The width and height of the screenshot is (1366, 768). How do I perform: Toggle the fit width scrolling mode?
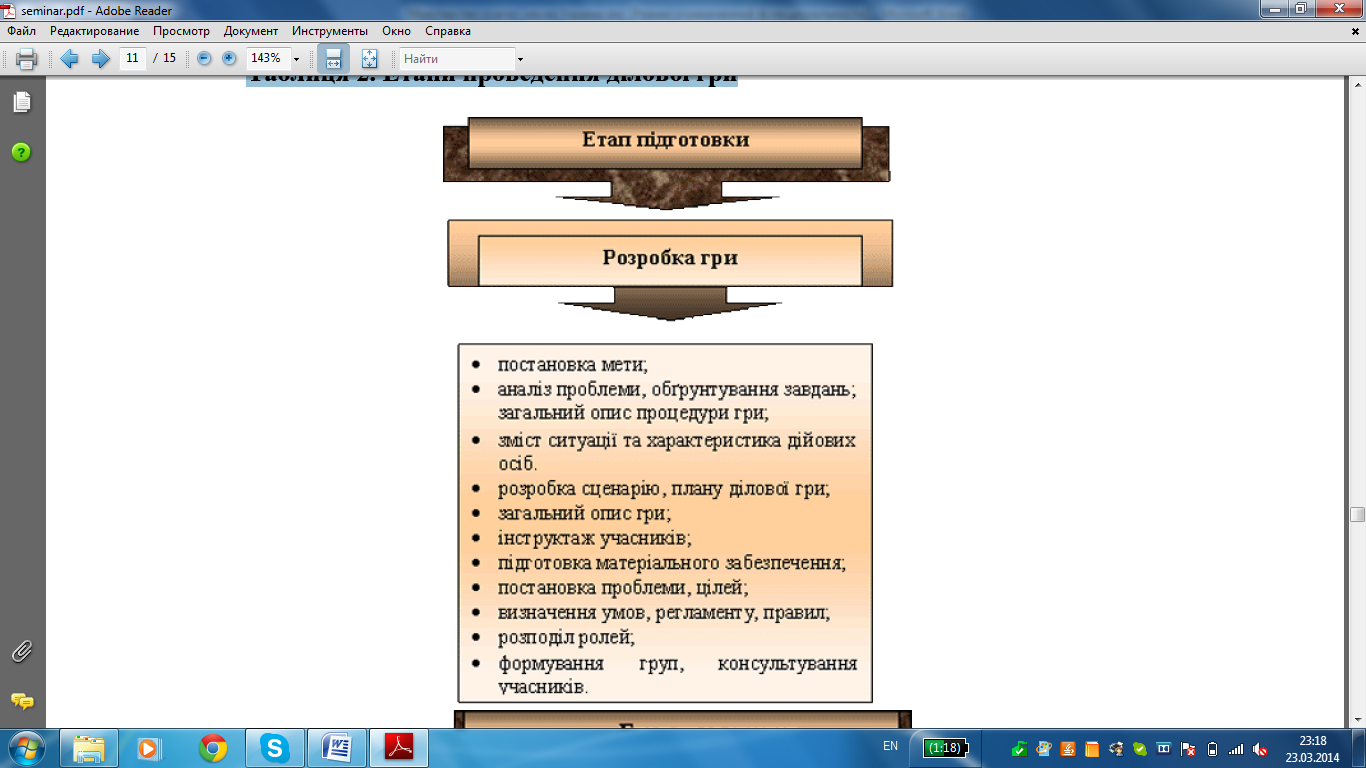(334, 59)
